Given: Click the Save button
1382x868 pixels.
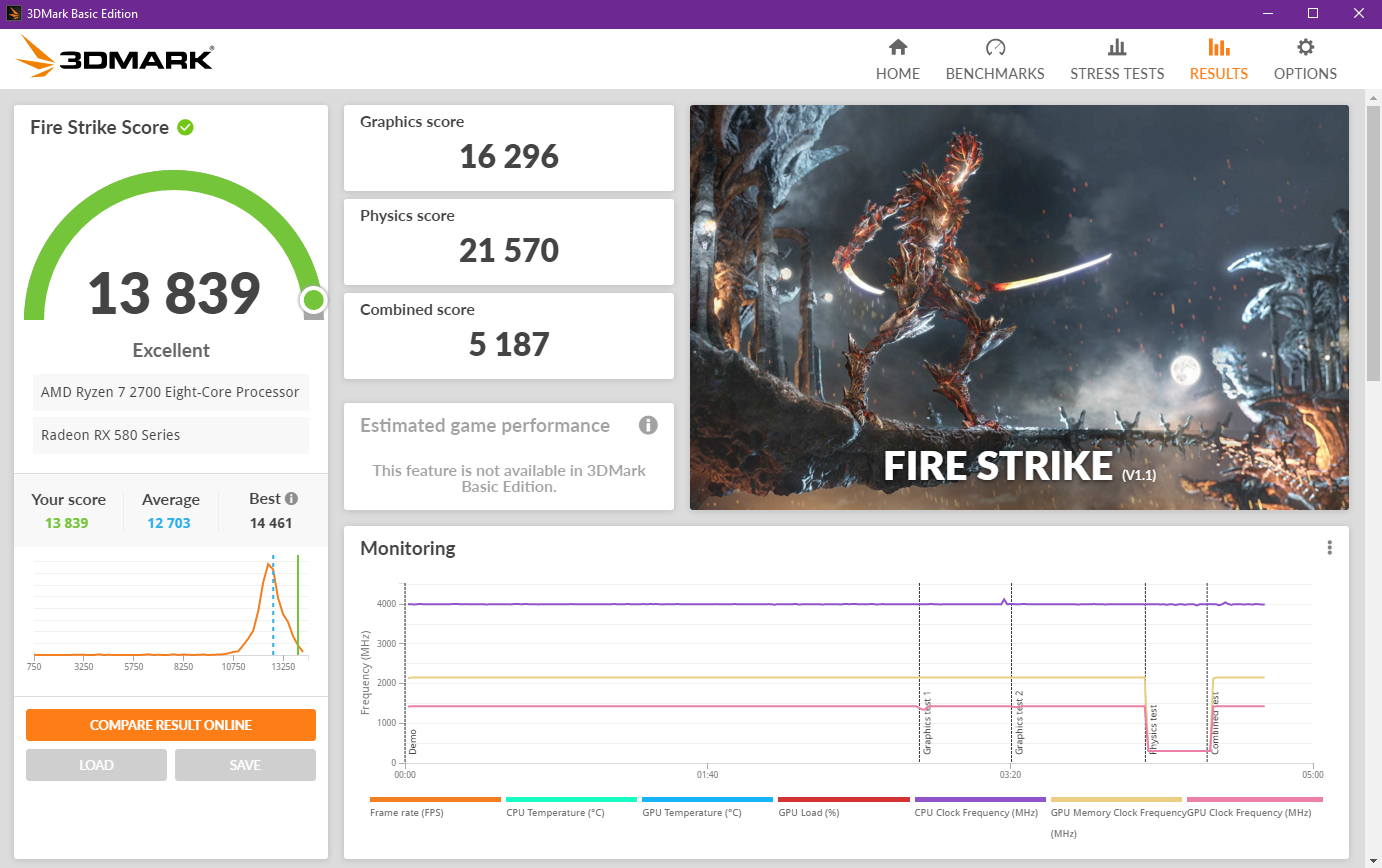Looking at the screenshot, I should (245, 765).
